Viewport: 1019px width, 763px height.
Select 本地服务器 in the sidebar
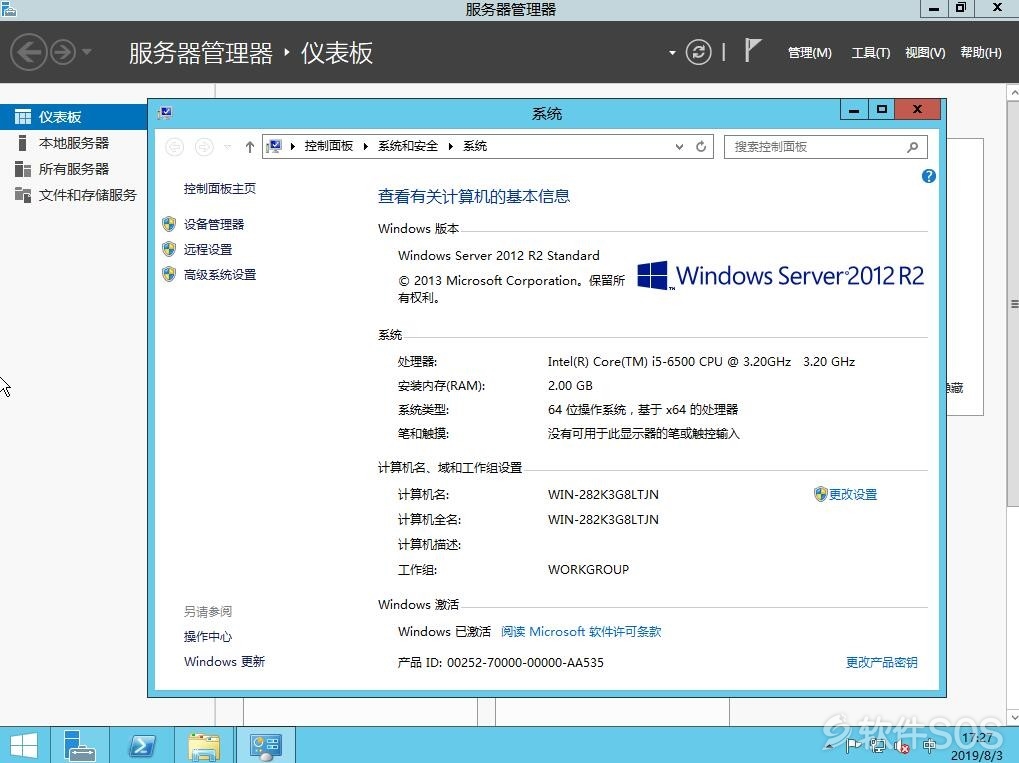tap(73, 143)
